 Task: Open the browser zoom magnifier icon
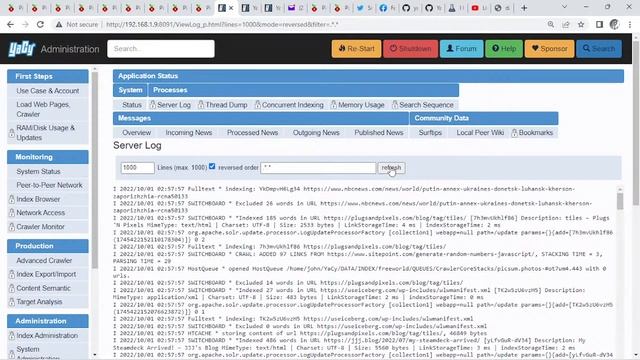(551, 24)
